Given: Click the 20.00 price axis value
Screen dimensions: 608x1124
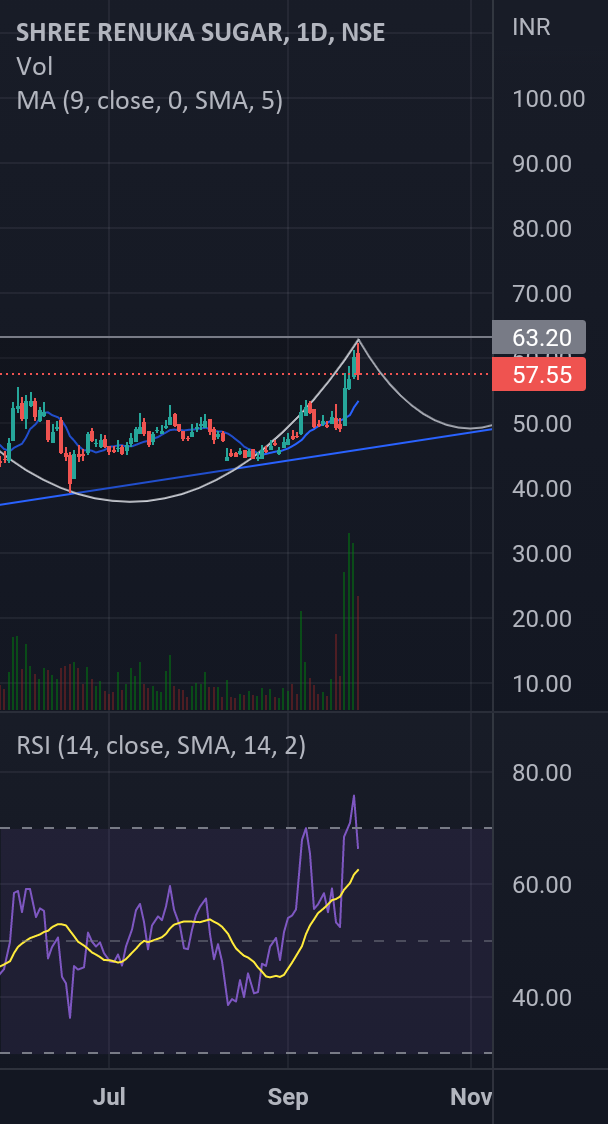Looking at the screenshot, I should coord(542,619).
